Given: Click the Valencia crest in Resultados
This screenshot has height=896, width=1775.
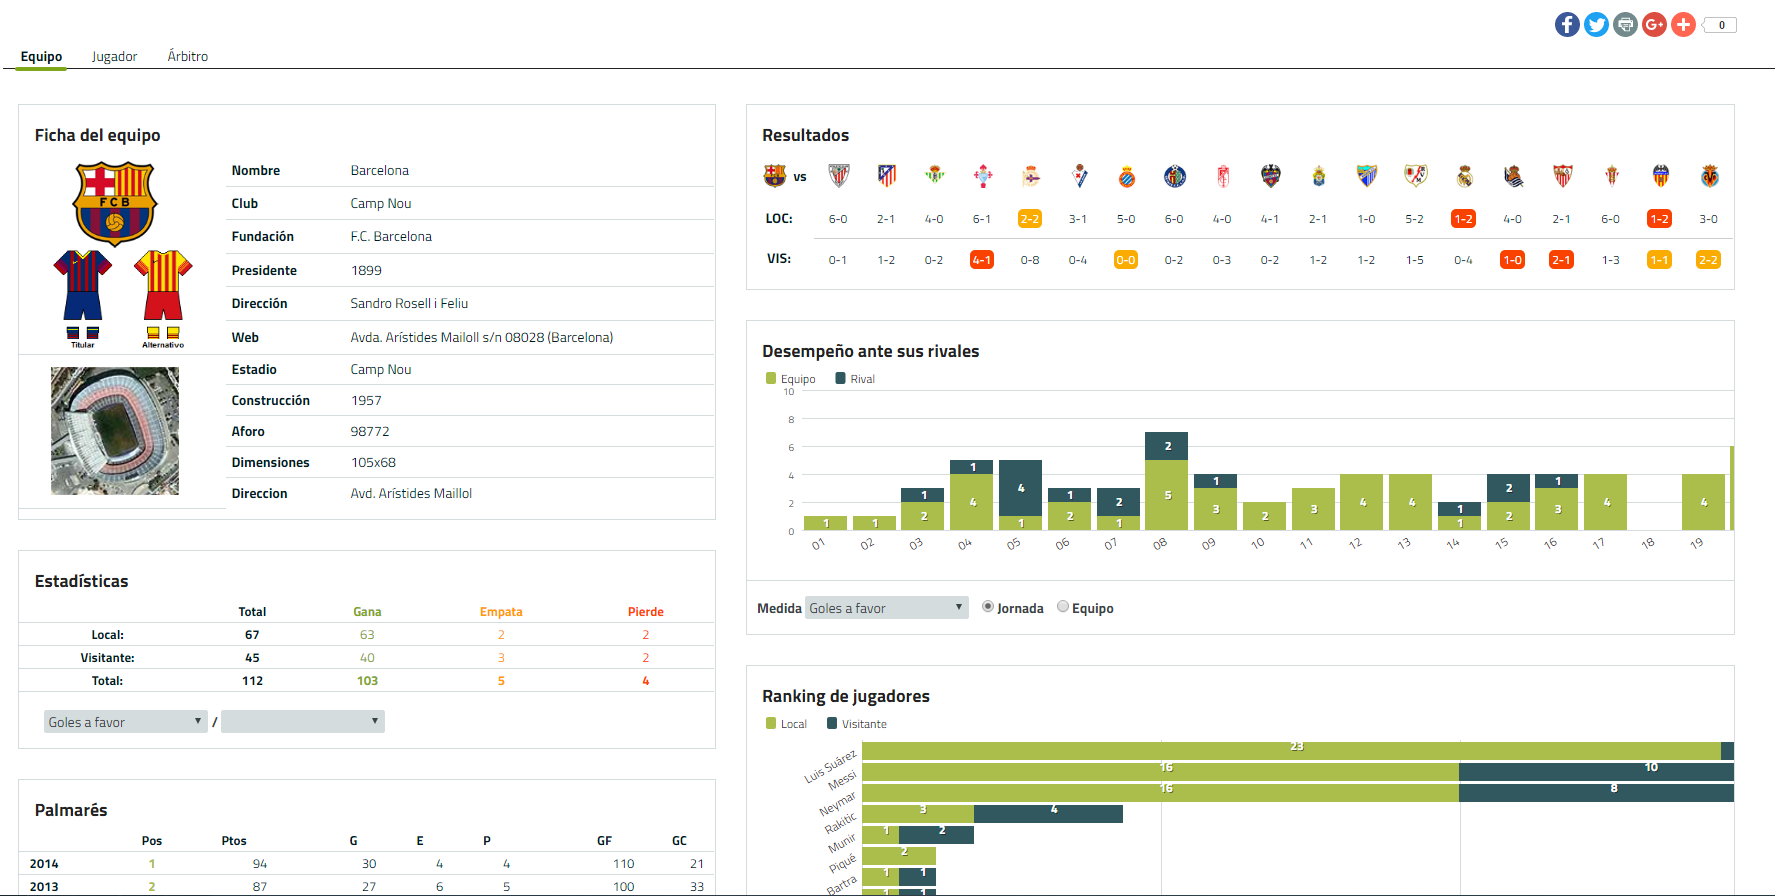Looking at the screenshot, I should click(x=1660, y=177).
